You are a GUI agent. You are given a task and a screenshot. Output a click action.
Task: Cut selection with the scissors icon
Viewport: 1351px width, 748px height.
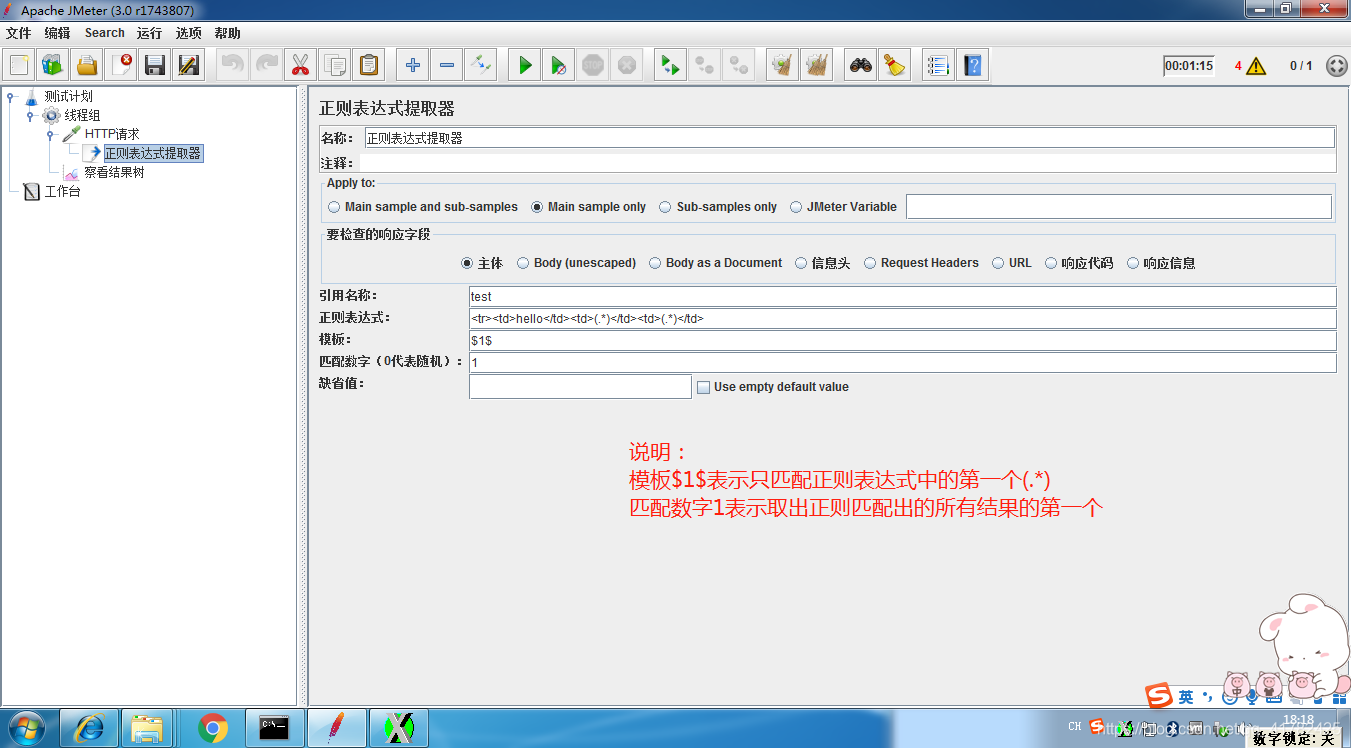click(x=301, y=66)
